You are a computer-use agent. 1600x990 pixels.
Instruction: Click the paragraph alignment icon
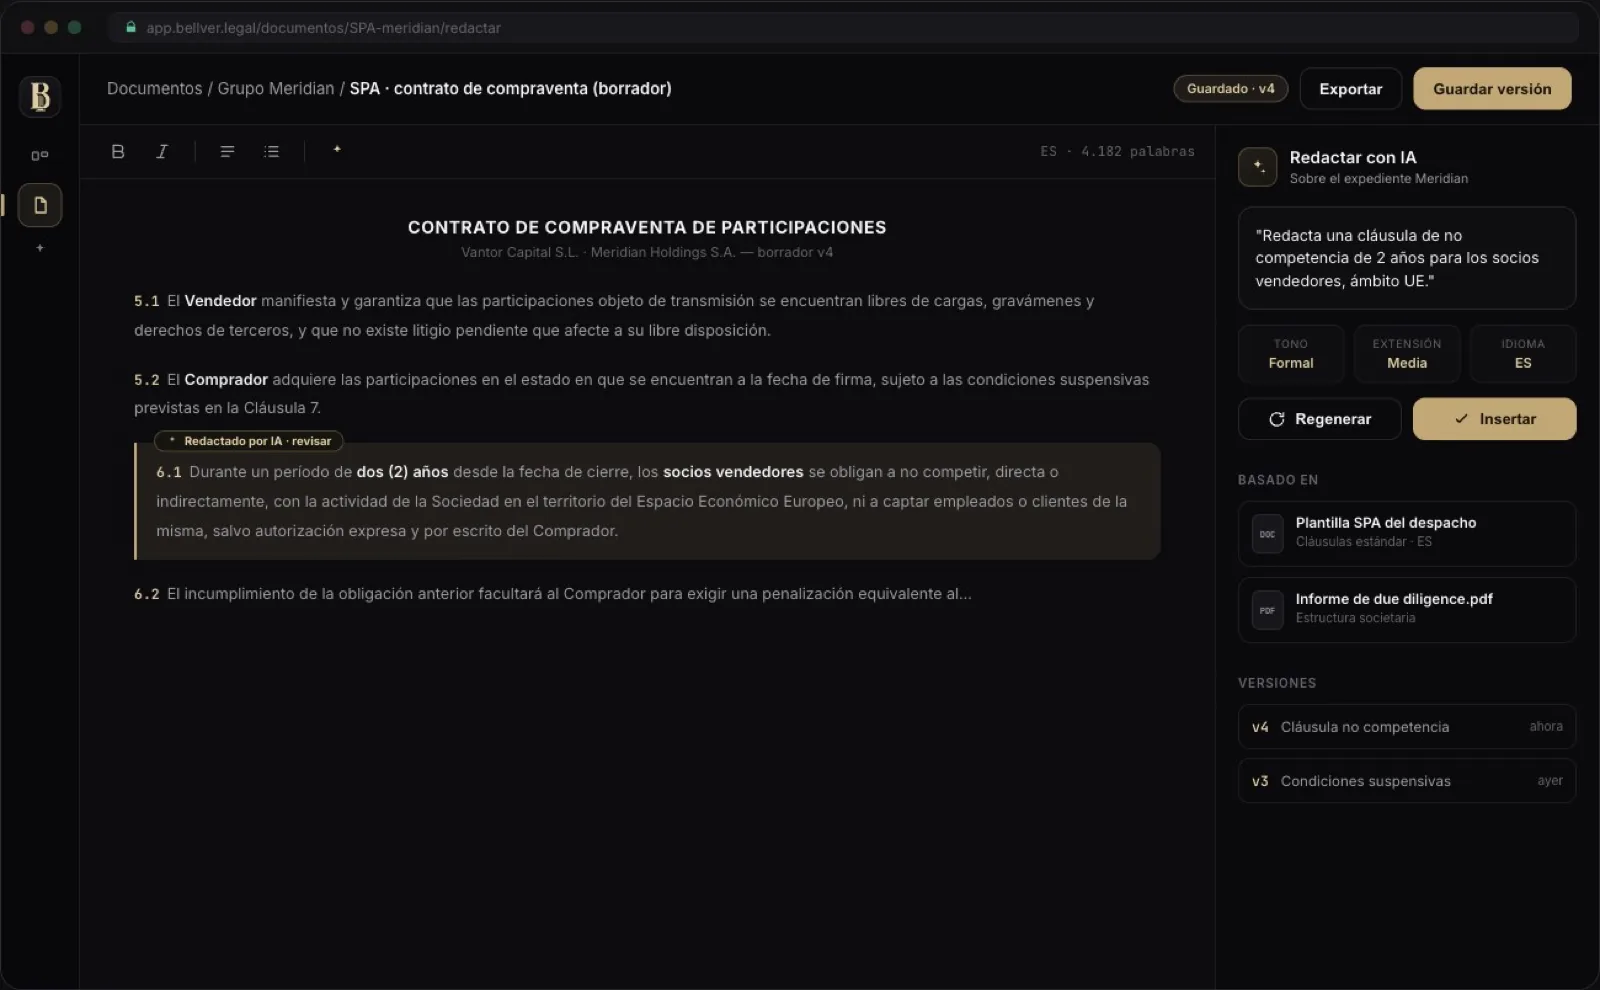click(x=227, y=151)
